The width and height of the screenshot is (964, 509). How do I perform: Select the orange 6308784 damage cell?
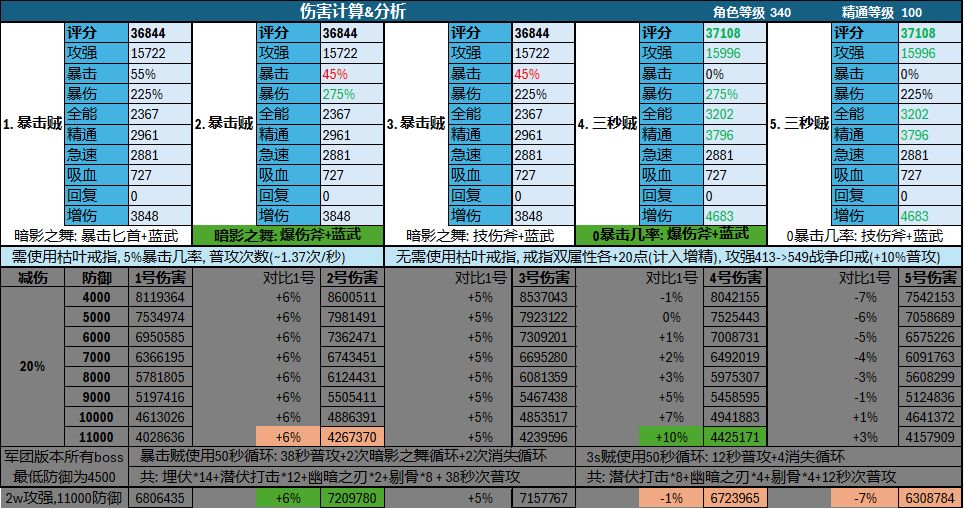click(929, 498)
